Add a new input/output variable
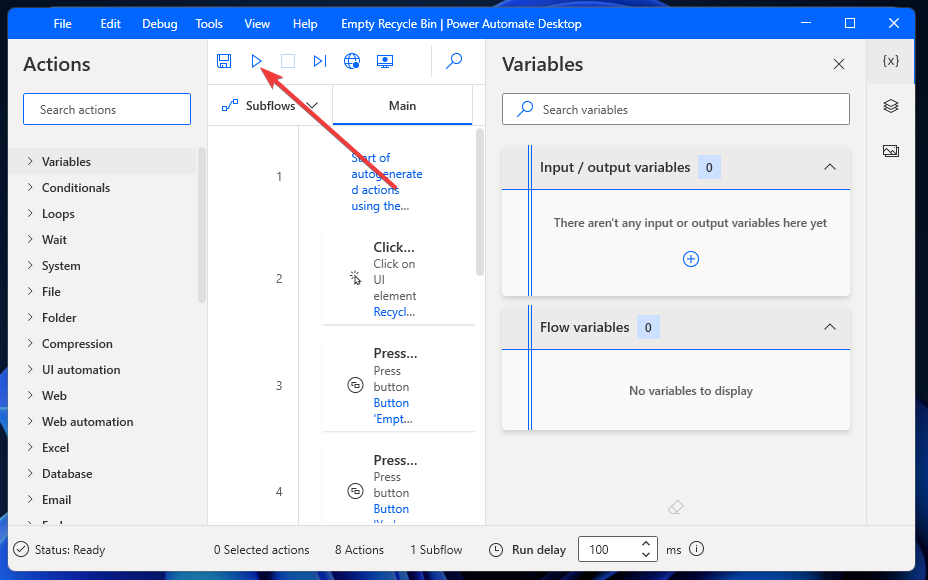 tap(691, 259)
